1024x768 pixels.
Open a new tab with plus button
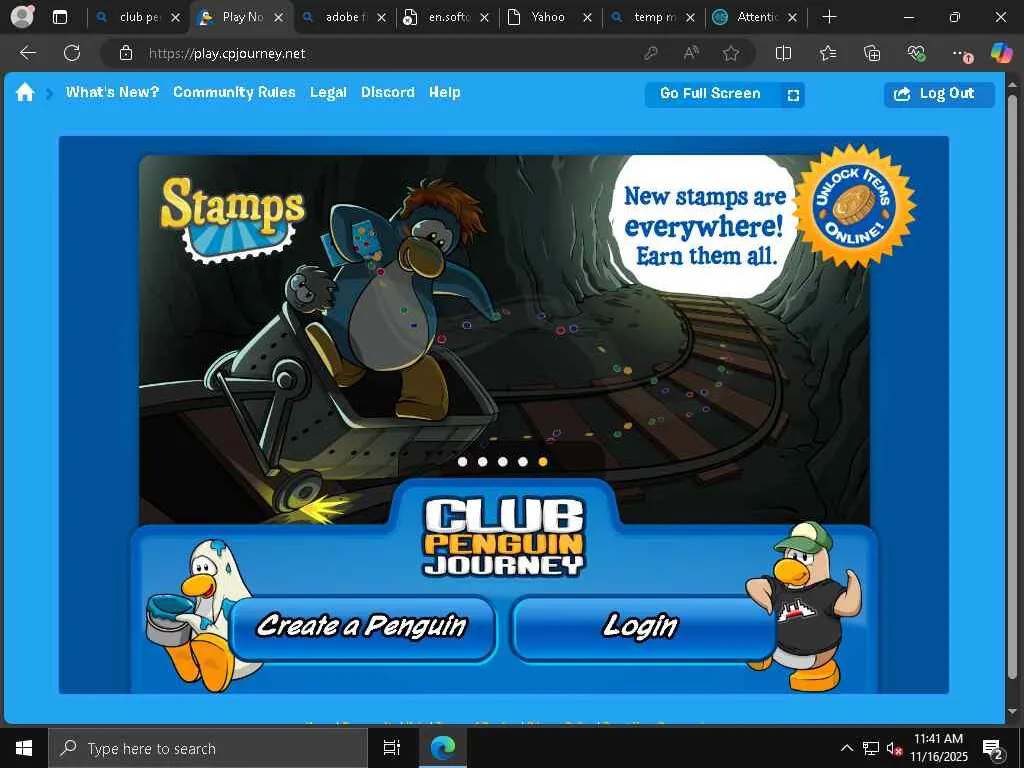point(829,17)
